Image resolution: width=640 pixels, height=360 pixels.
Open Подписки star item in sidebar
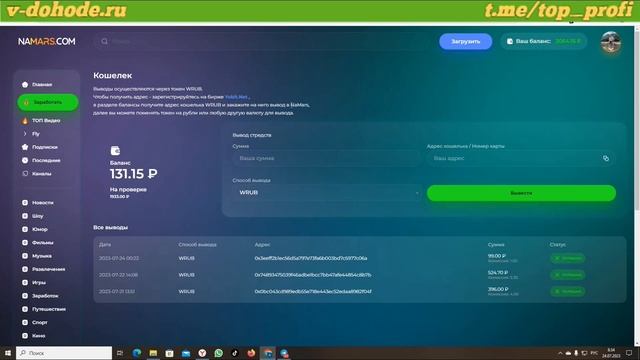[x=40, y=147]
